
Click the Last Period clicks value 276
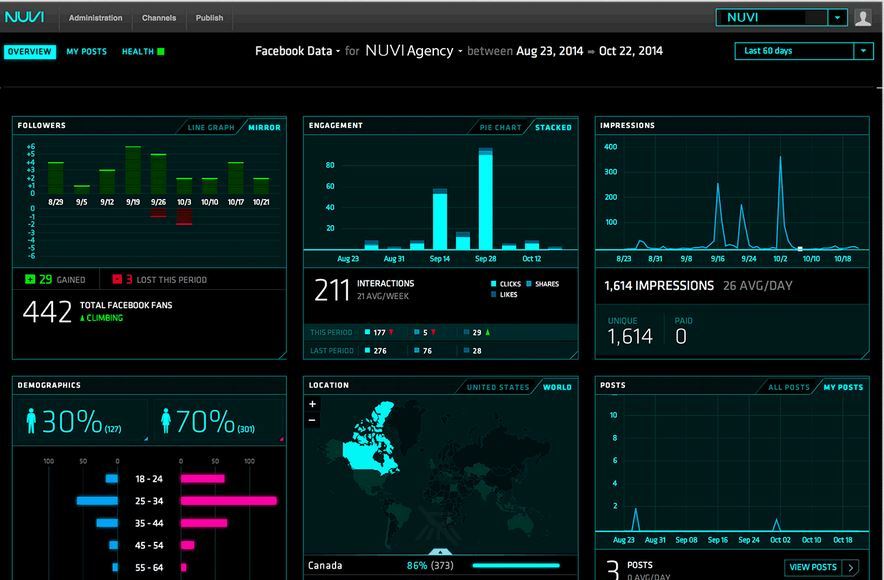[x=380, y=351]
